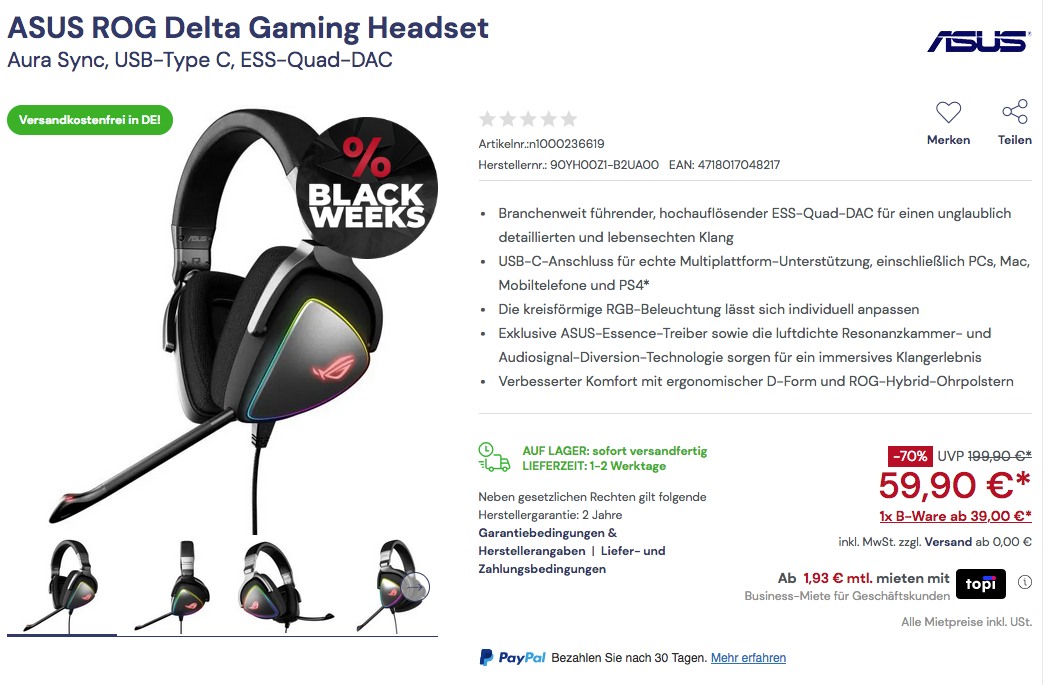This screenshot has height=685, width=1043.
Task: Click the ASUS brand logo
Action: (977, 41)
